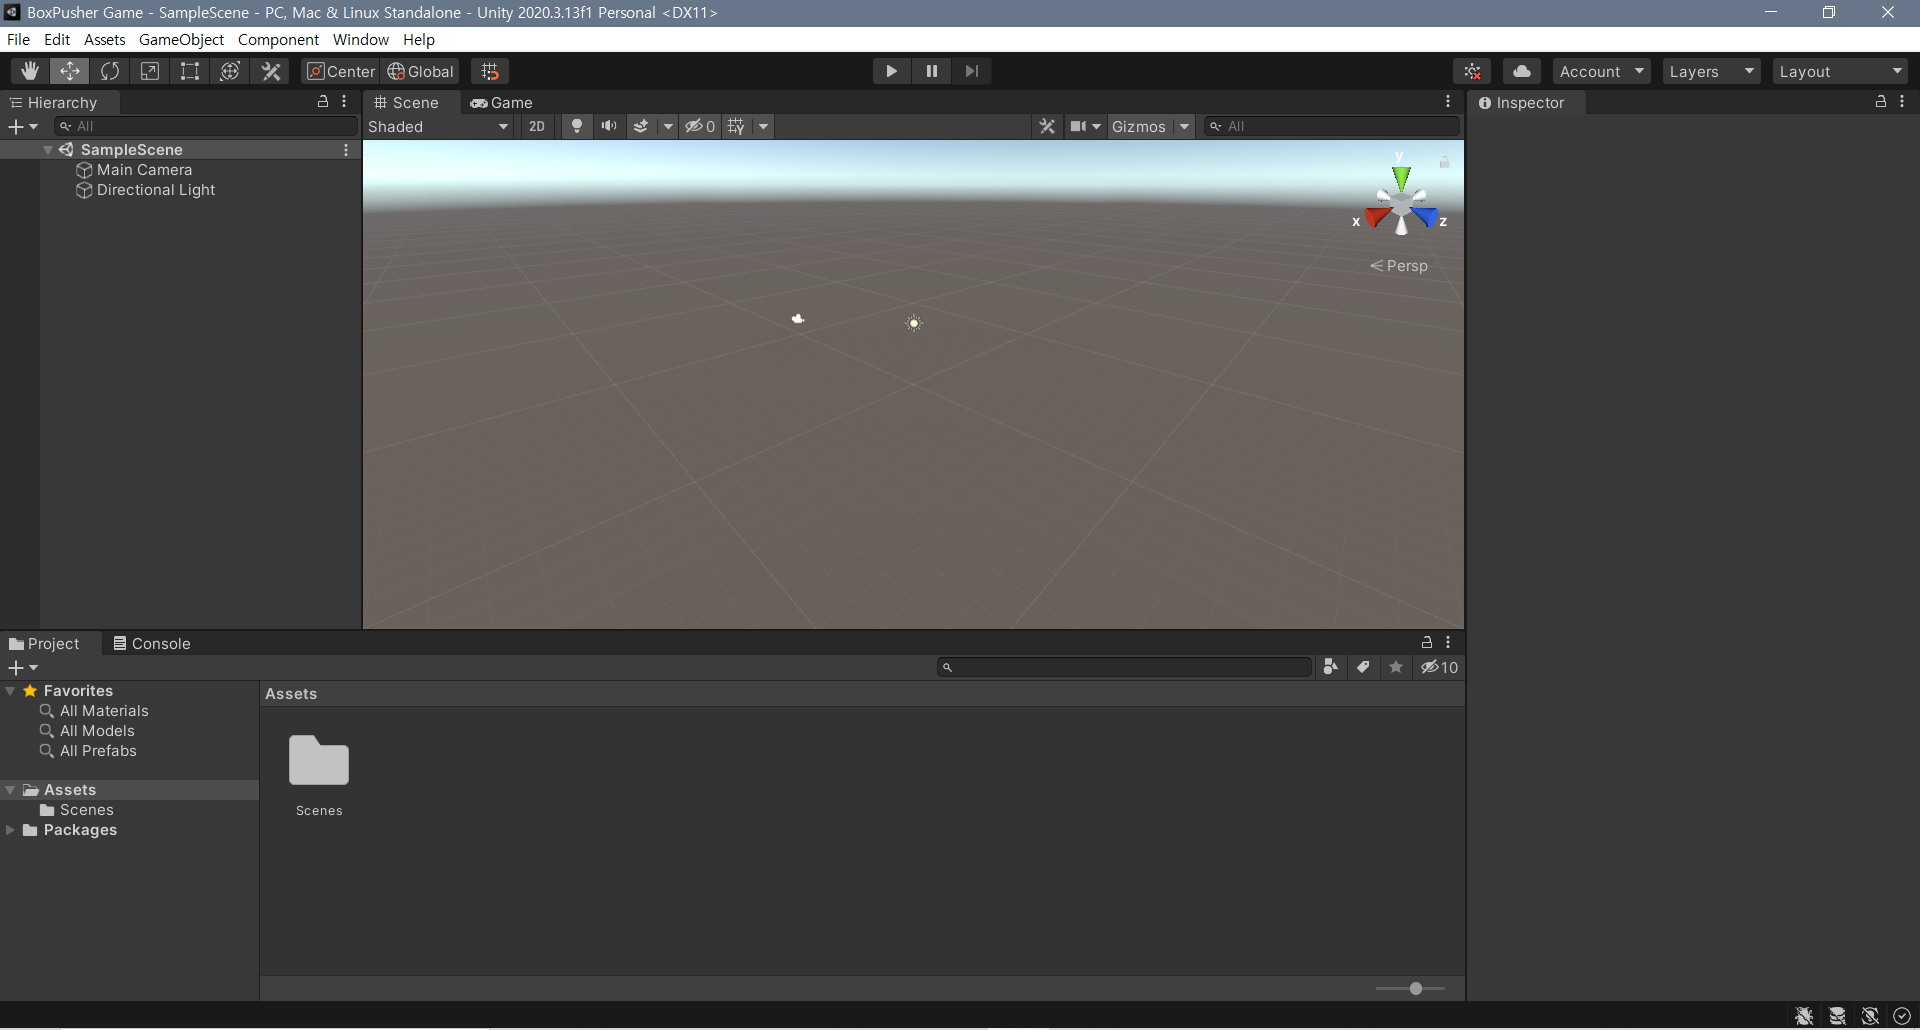
Task: Open the Layout dropdown
Action: 1840,71
